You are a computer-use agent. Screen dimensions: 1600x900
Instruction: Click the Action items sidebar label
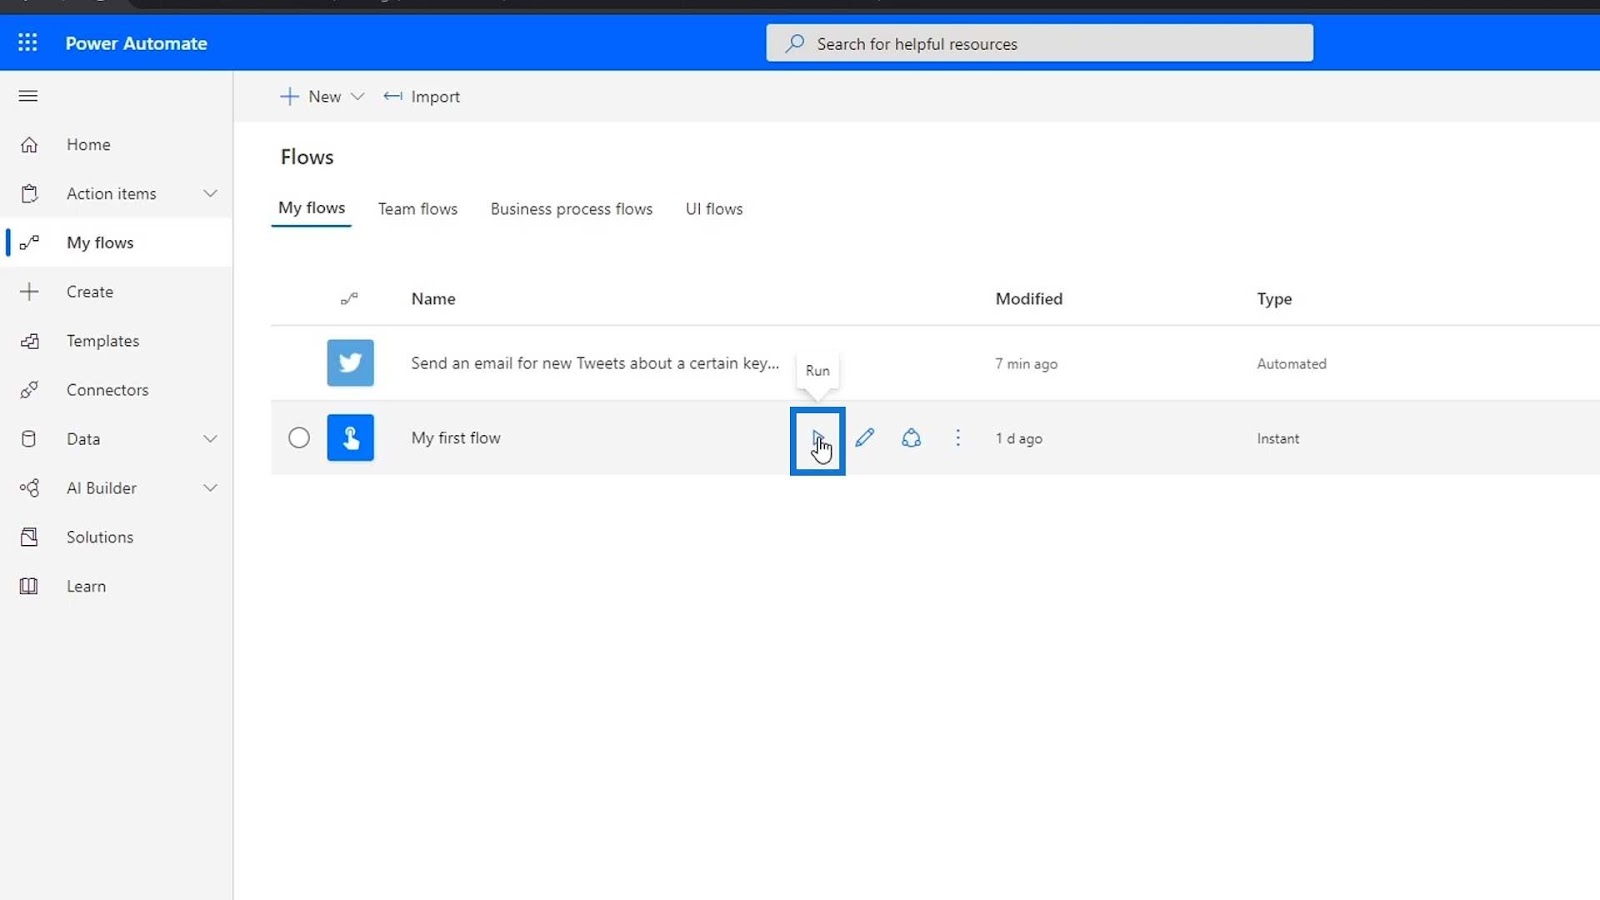coord(112,194)
